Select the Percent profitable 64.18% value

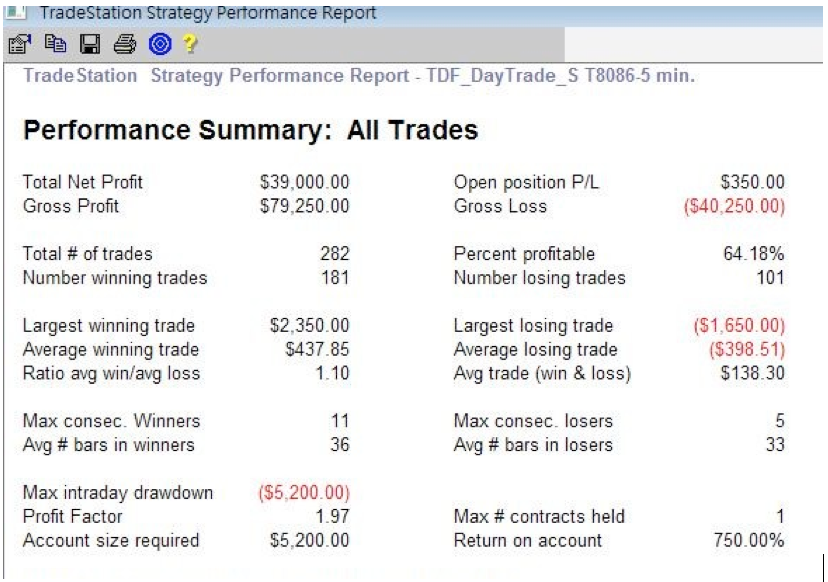pyautogui.click(x=753, y=254)
